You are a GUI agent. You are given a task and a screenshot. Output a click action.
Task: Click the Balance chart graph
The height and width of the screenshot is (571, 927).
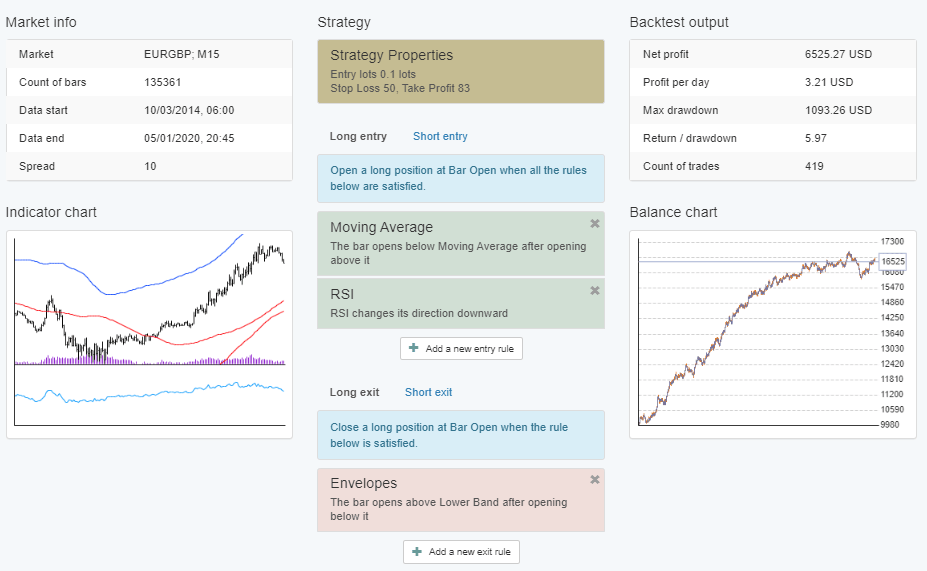758,334
